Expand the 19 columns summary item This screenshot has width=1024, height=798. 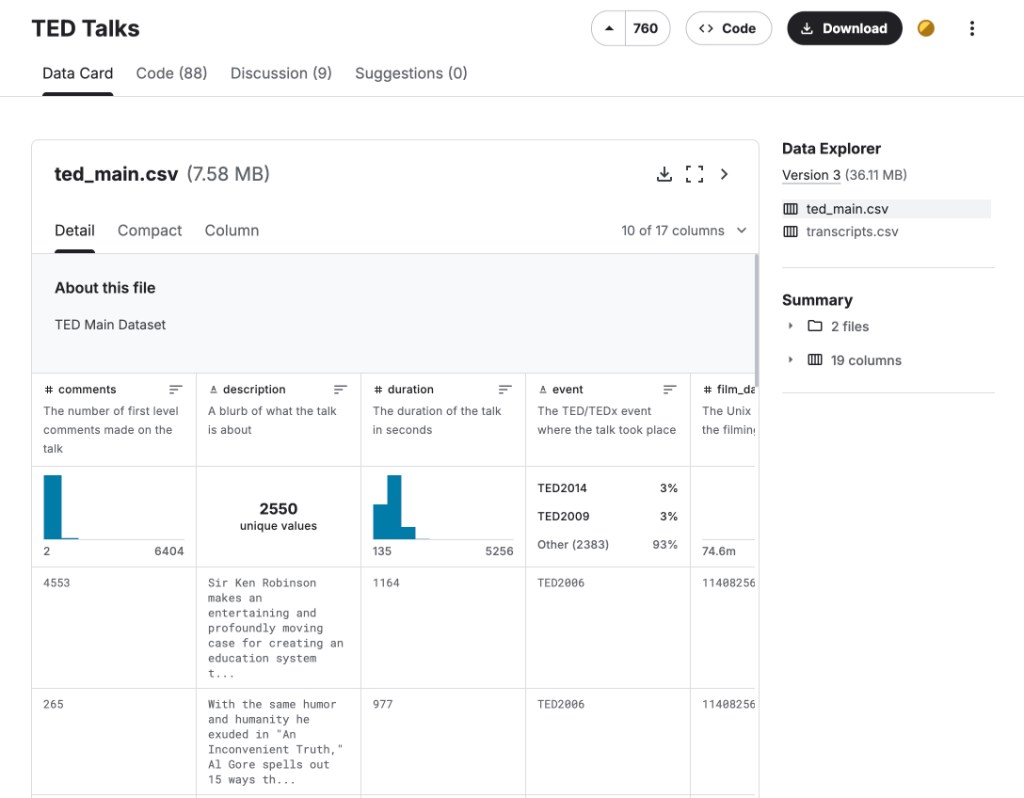[x=791, y=360]
